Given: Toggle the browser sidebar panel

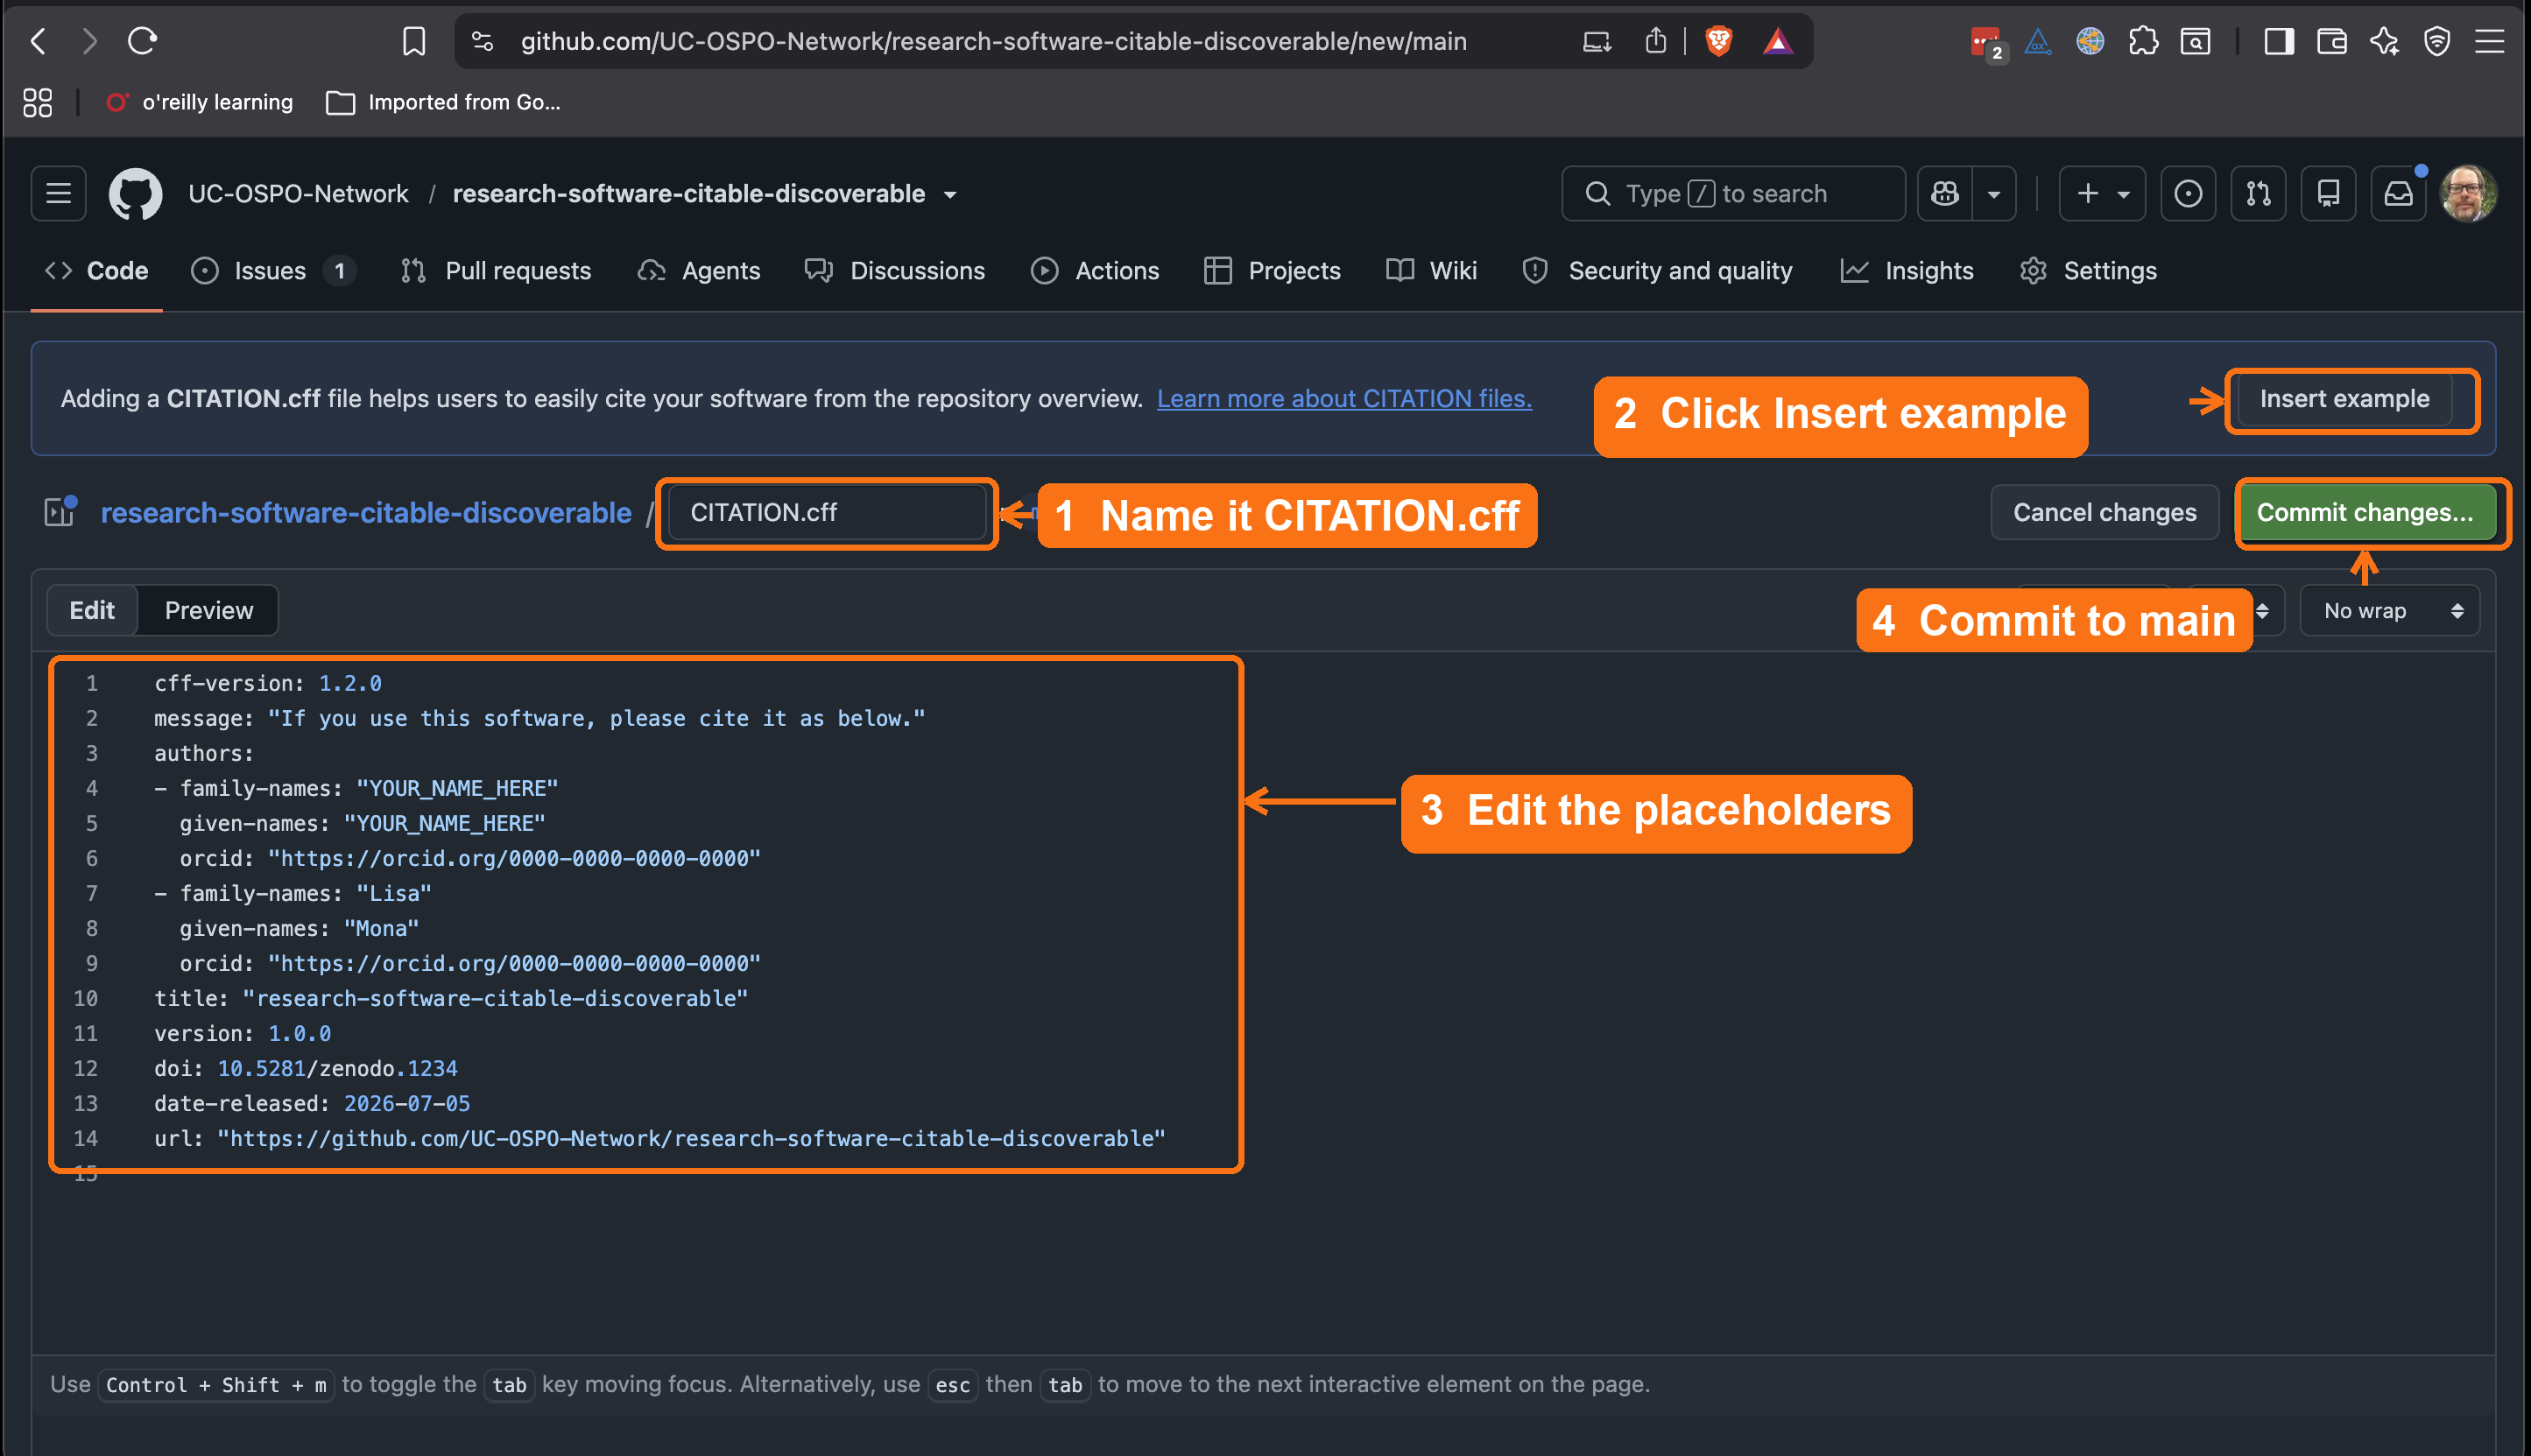Looking at the screenshot, I should pos(2279,41).
